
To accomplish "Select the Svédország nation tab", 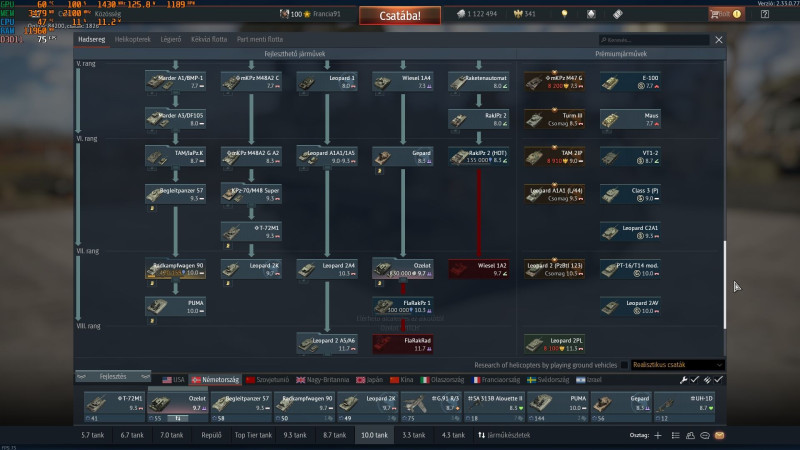I will point(548,380).
